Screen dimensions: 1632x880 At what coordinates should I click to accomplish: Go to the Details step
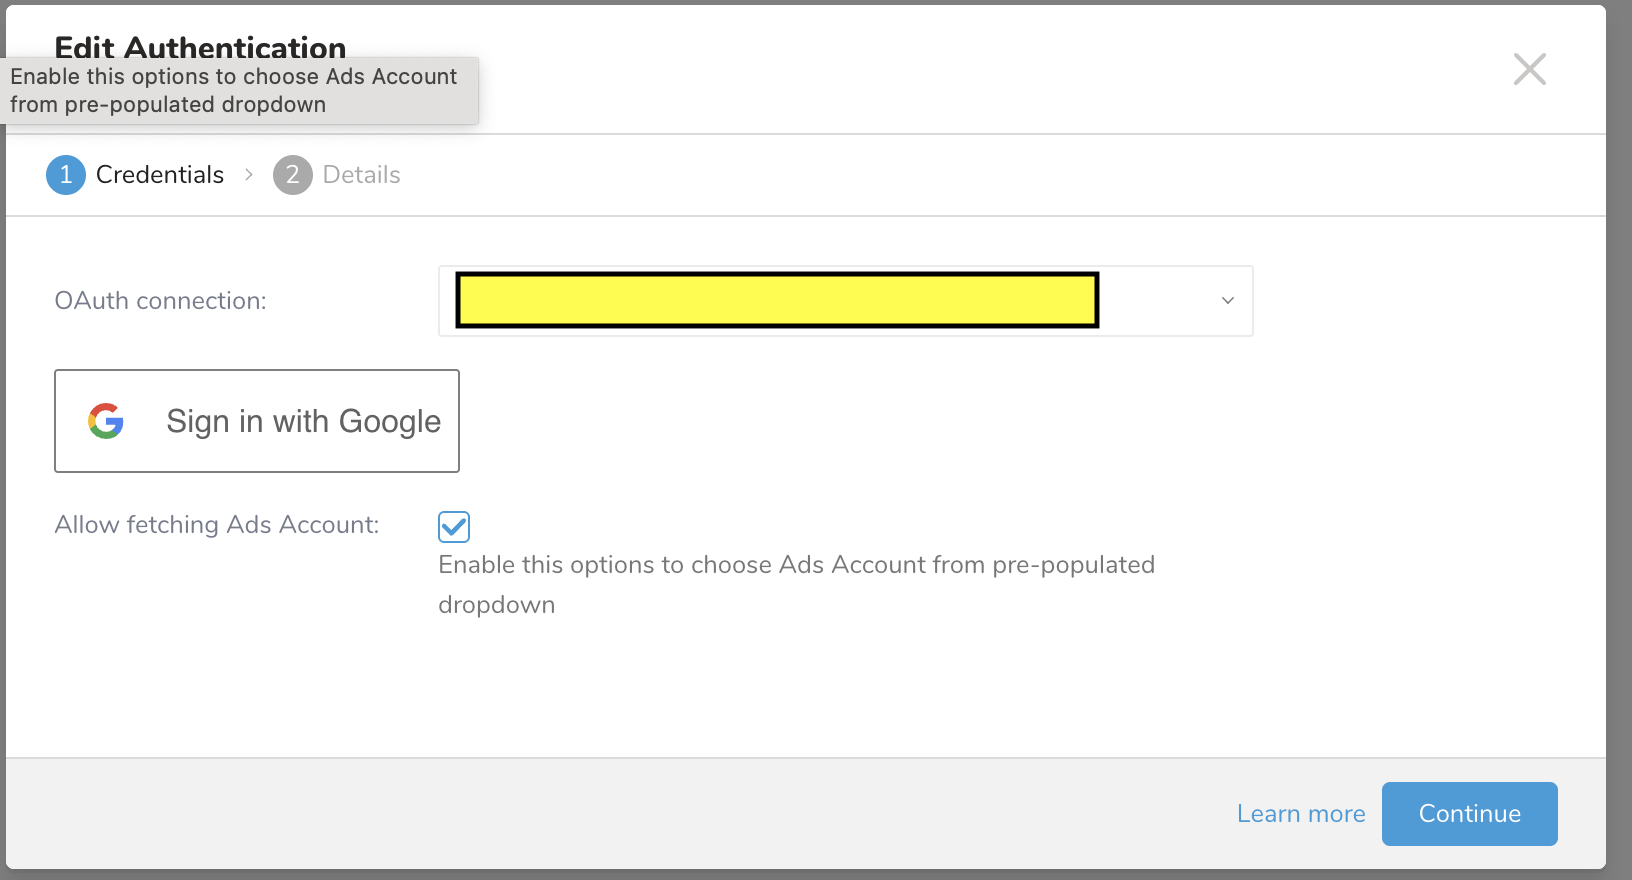(x=361, y=175)
